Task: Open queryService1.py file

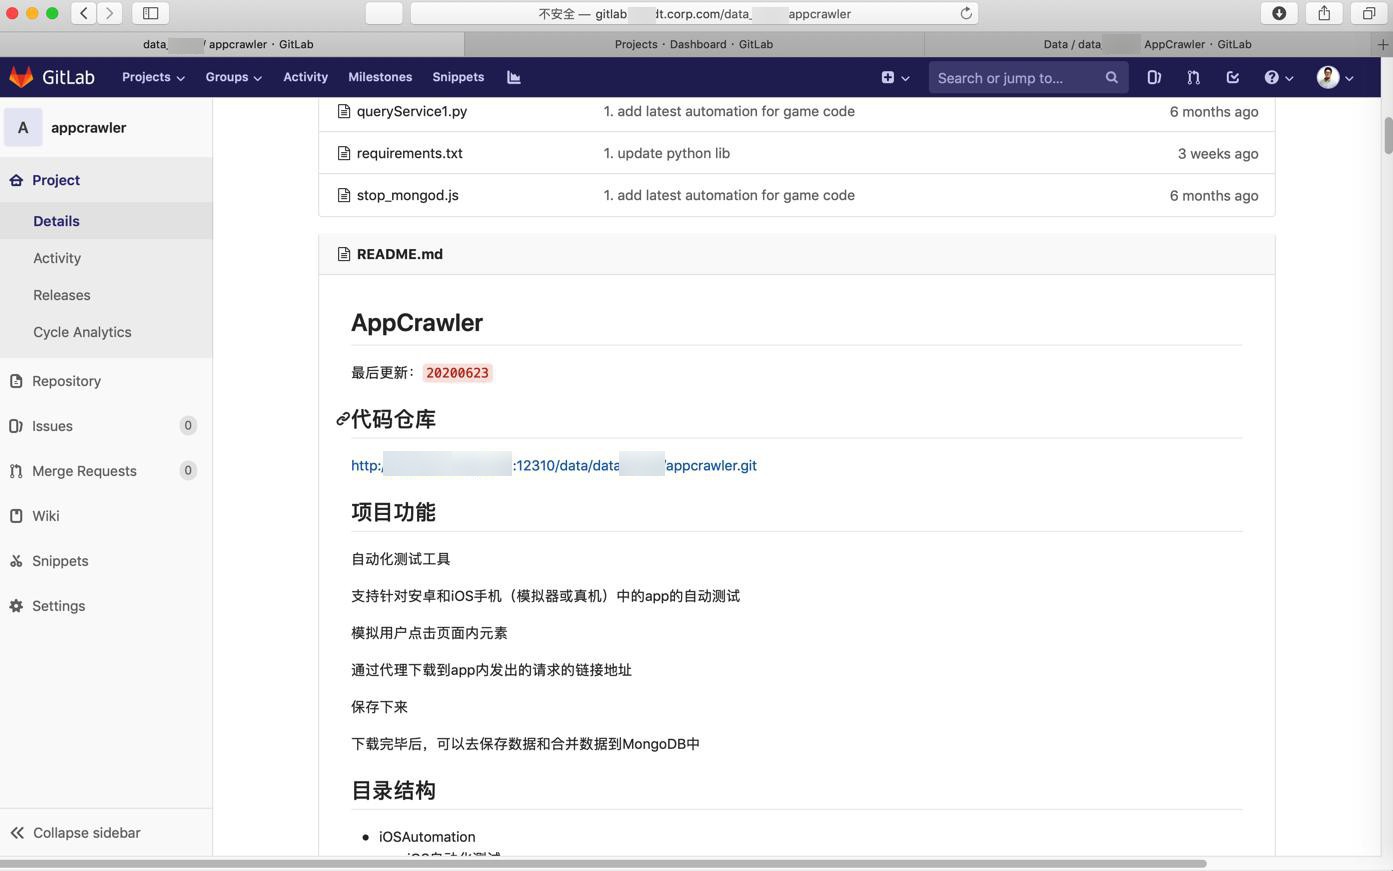Action: [412, 111]
